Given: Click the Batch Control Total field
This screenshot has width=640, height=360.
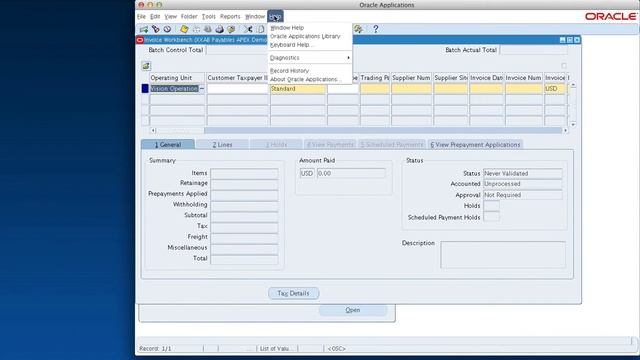Looking at the screenshot, I should coord(238,50).
